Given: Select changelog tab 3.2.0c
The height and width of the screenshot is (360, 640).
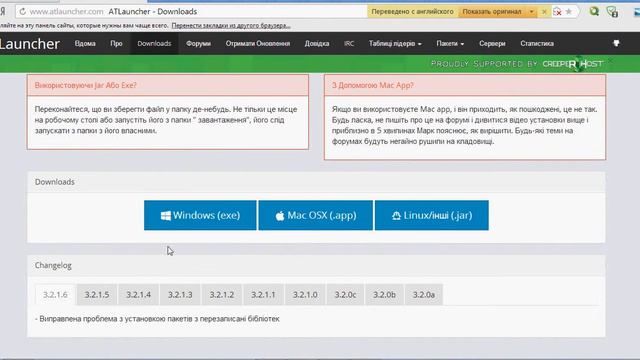Looking at the screenshot, I should [x=345, y=294].
